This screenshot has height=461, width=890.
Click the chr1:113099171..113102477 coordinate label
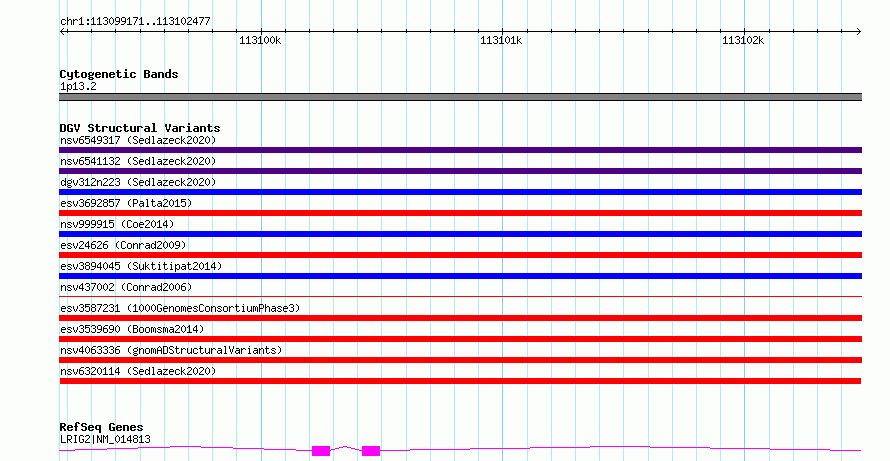[x=135, y=21]
